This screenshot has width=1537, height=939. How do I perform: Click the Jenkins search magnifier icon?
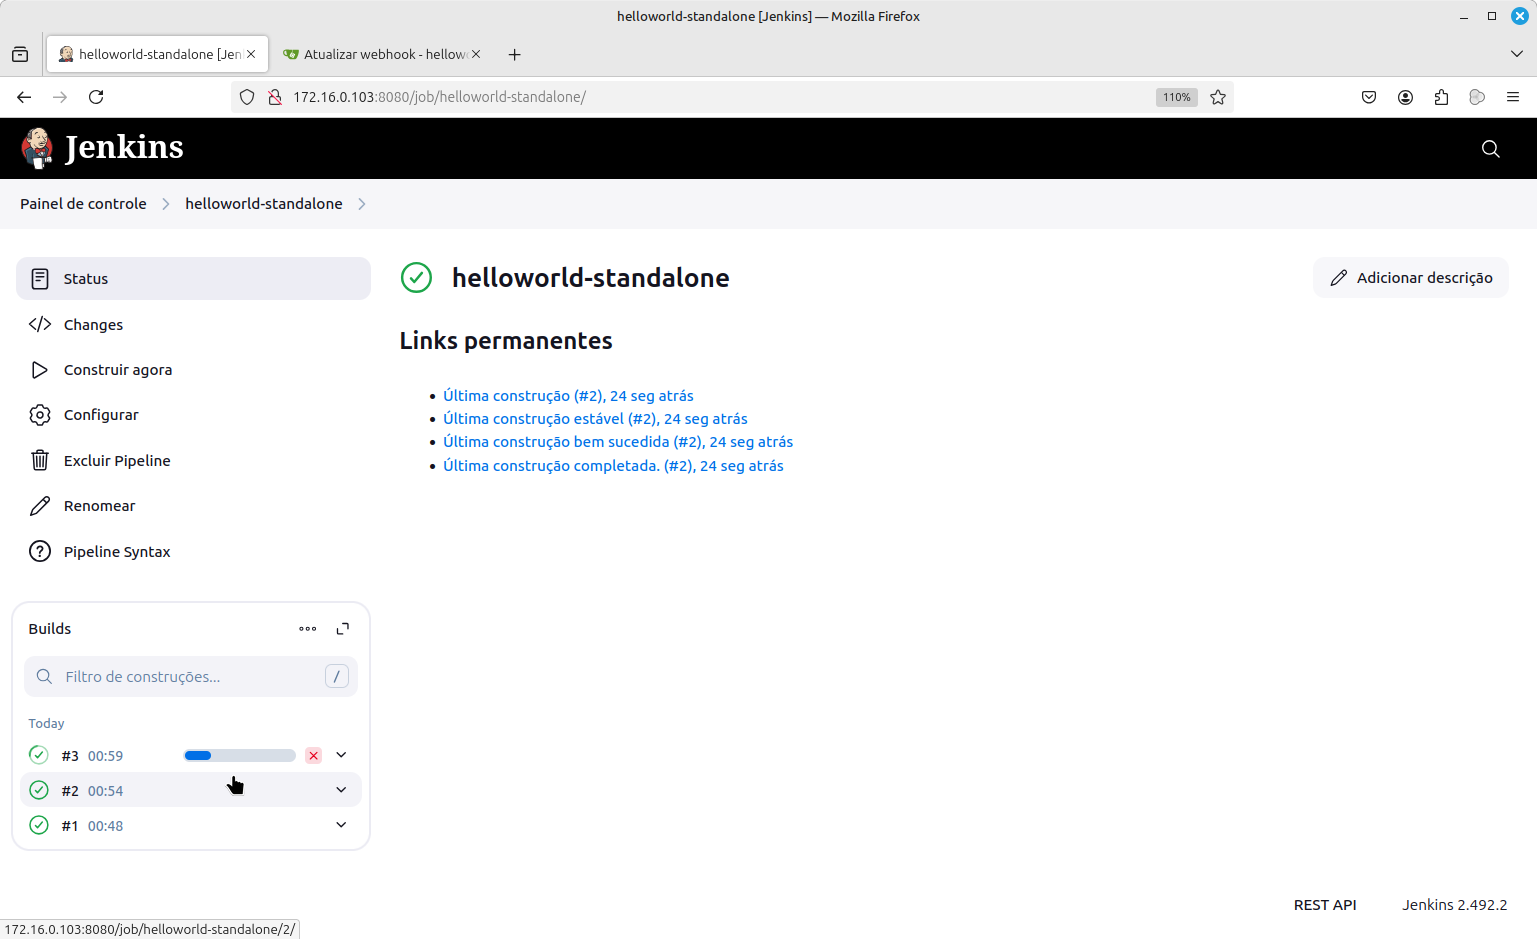pyautogui.click(x=1490, y=149)
